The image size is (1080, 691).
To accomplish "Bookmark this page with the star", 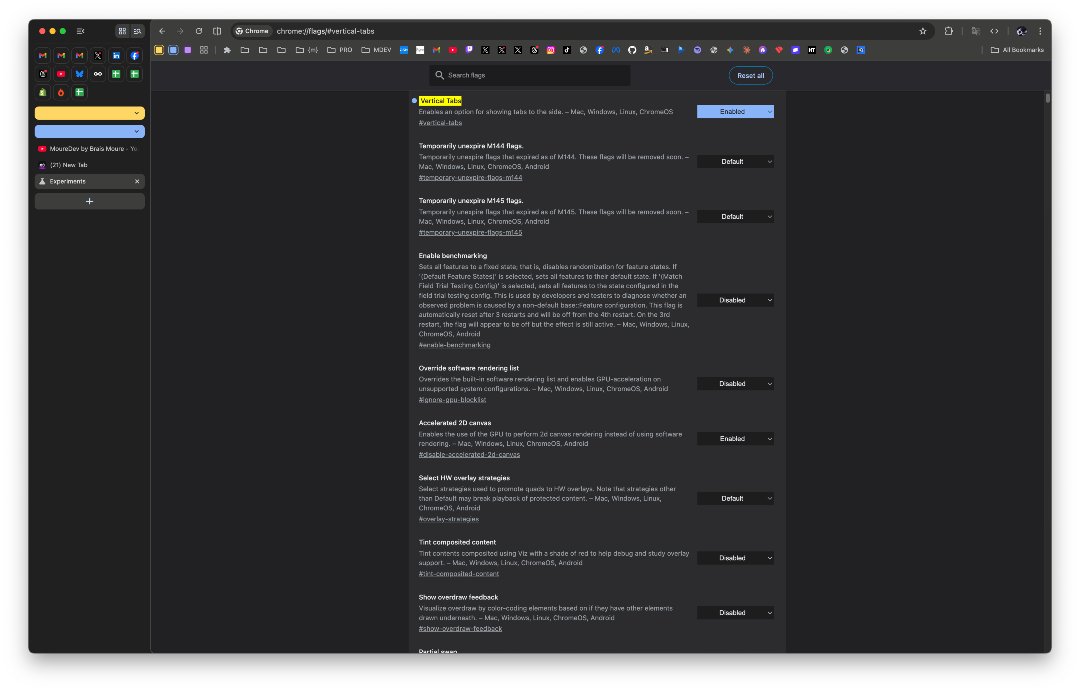I will [x=923, y=31].
